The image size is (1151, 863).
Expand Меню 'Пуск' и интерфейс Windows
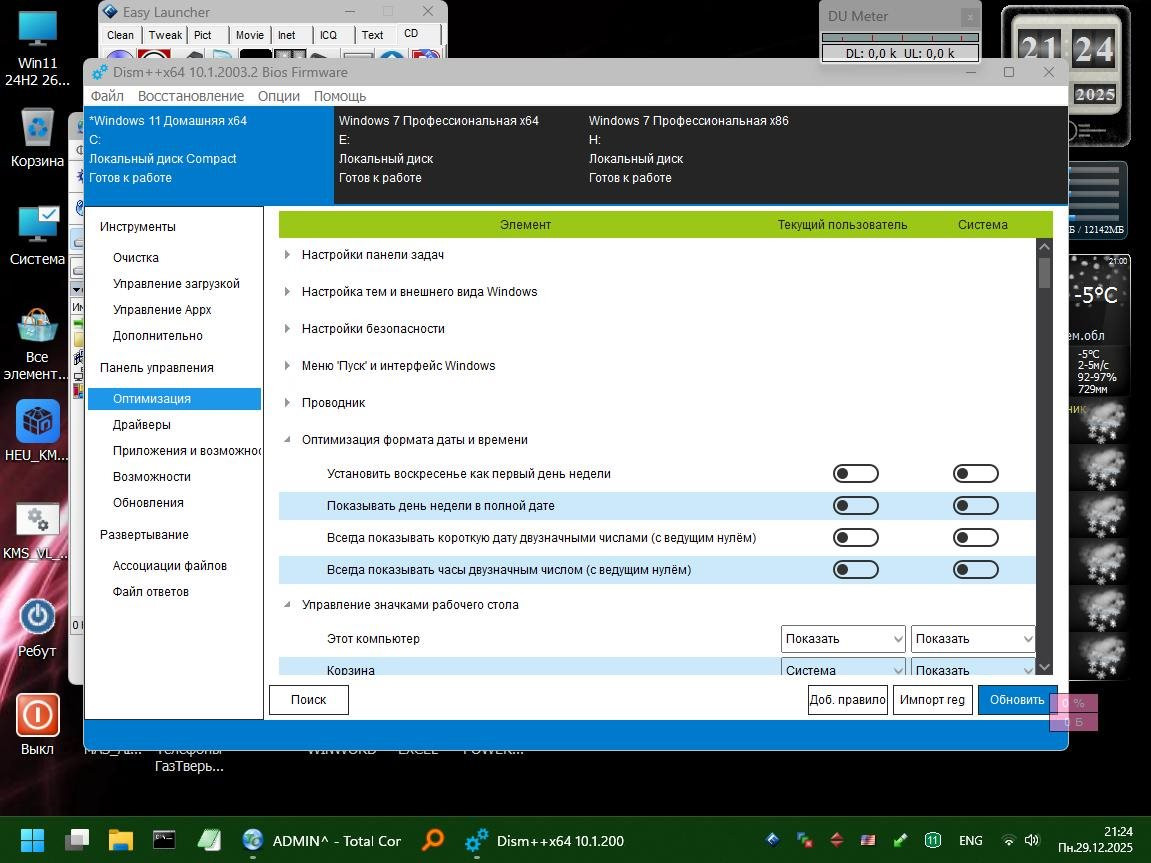(287, 365)
